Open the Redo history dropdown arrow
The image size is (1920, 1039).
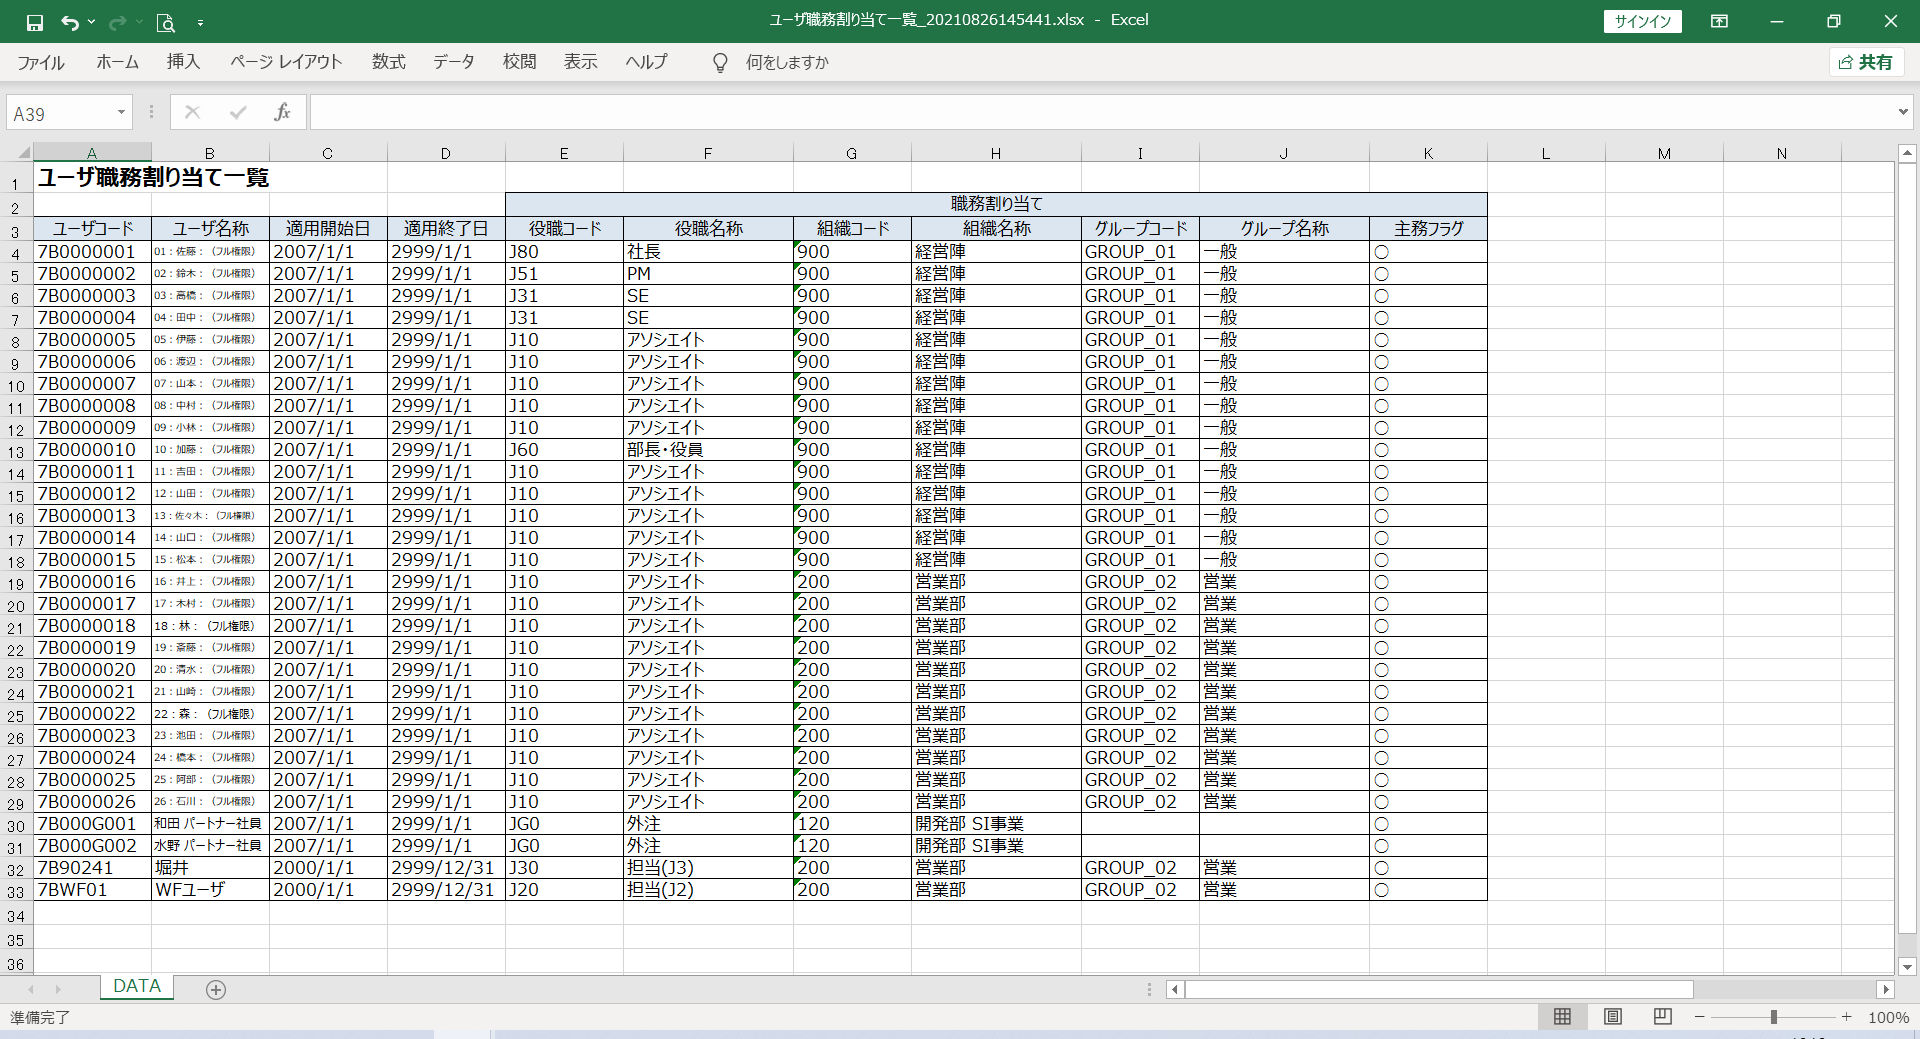[x=139, y=22]
